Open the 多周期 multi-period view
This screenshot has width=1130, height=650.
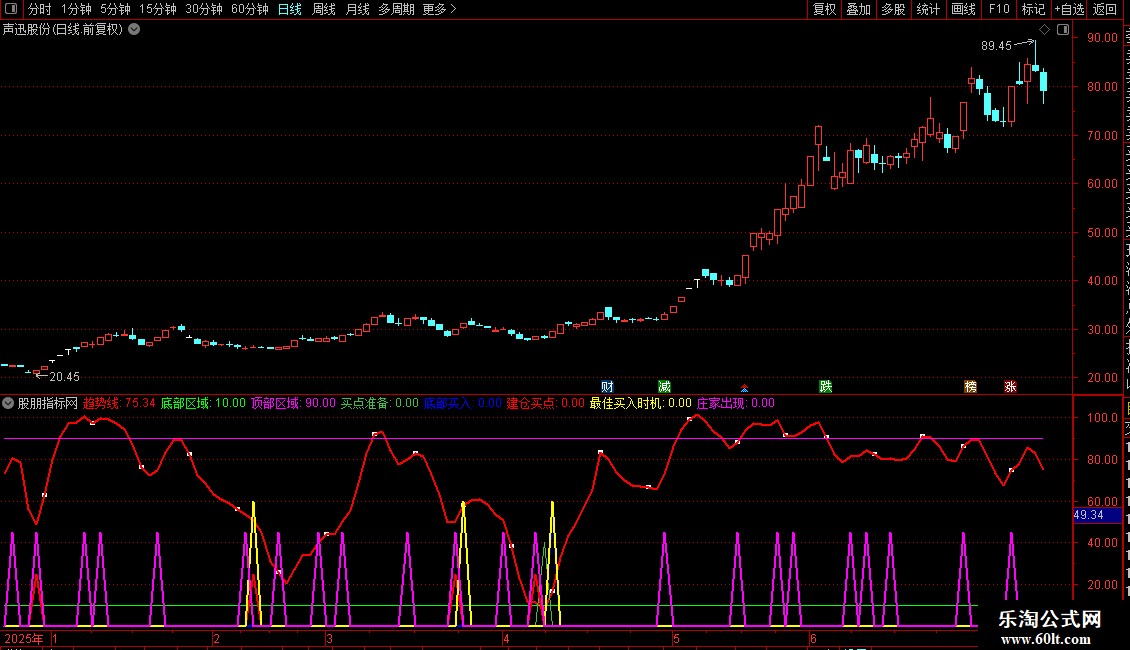[396, 9]
